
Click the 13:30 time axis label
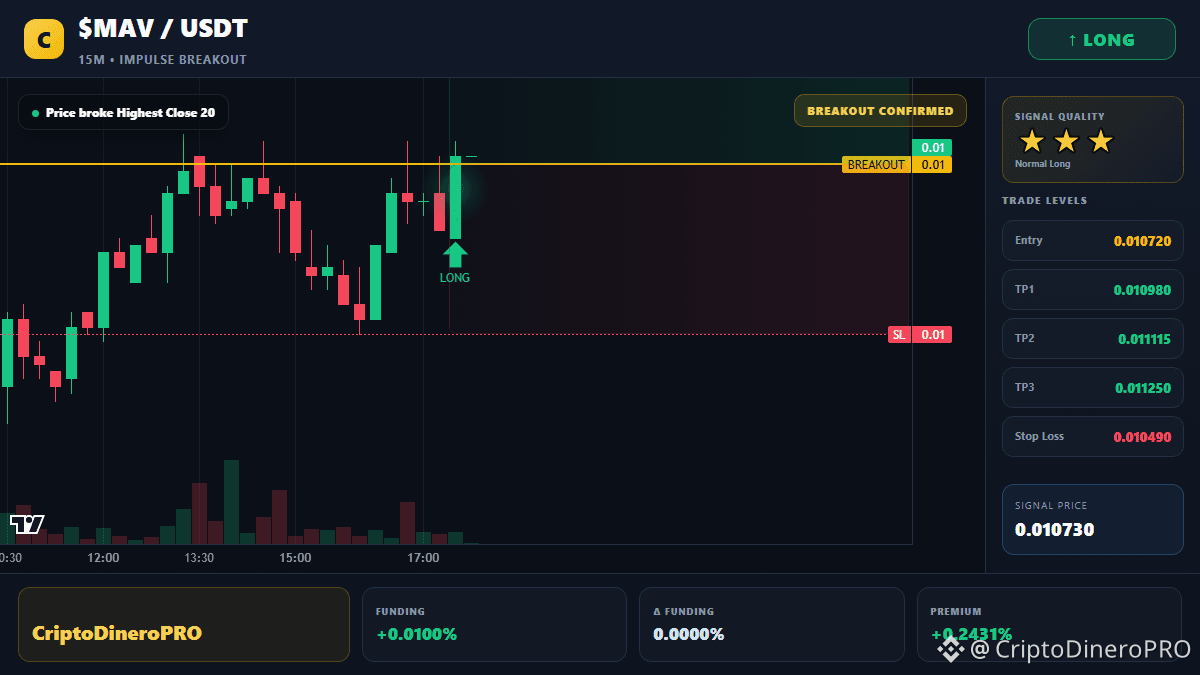coord(199,558)
